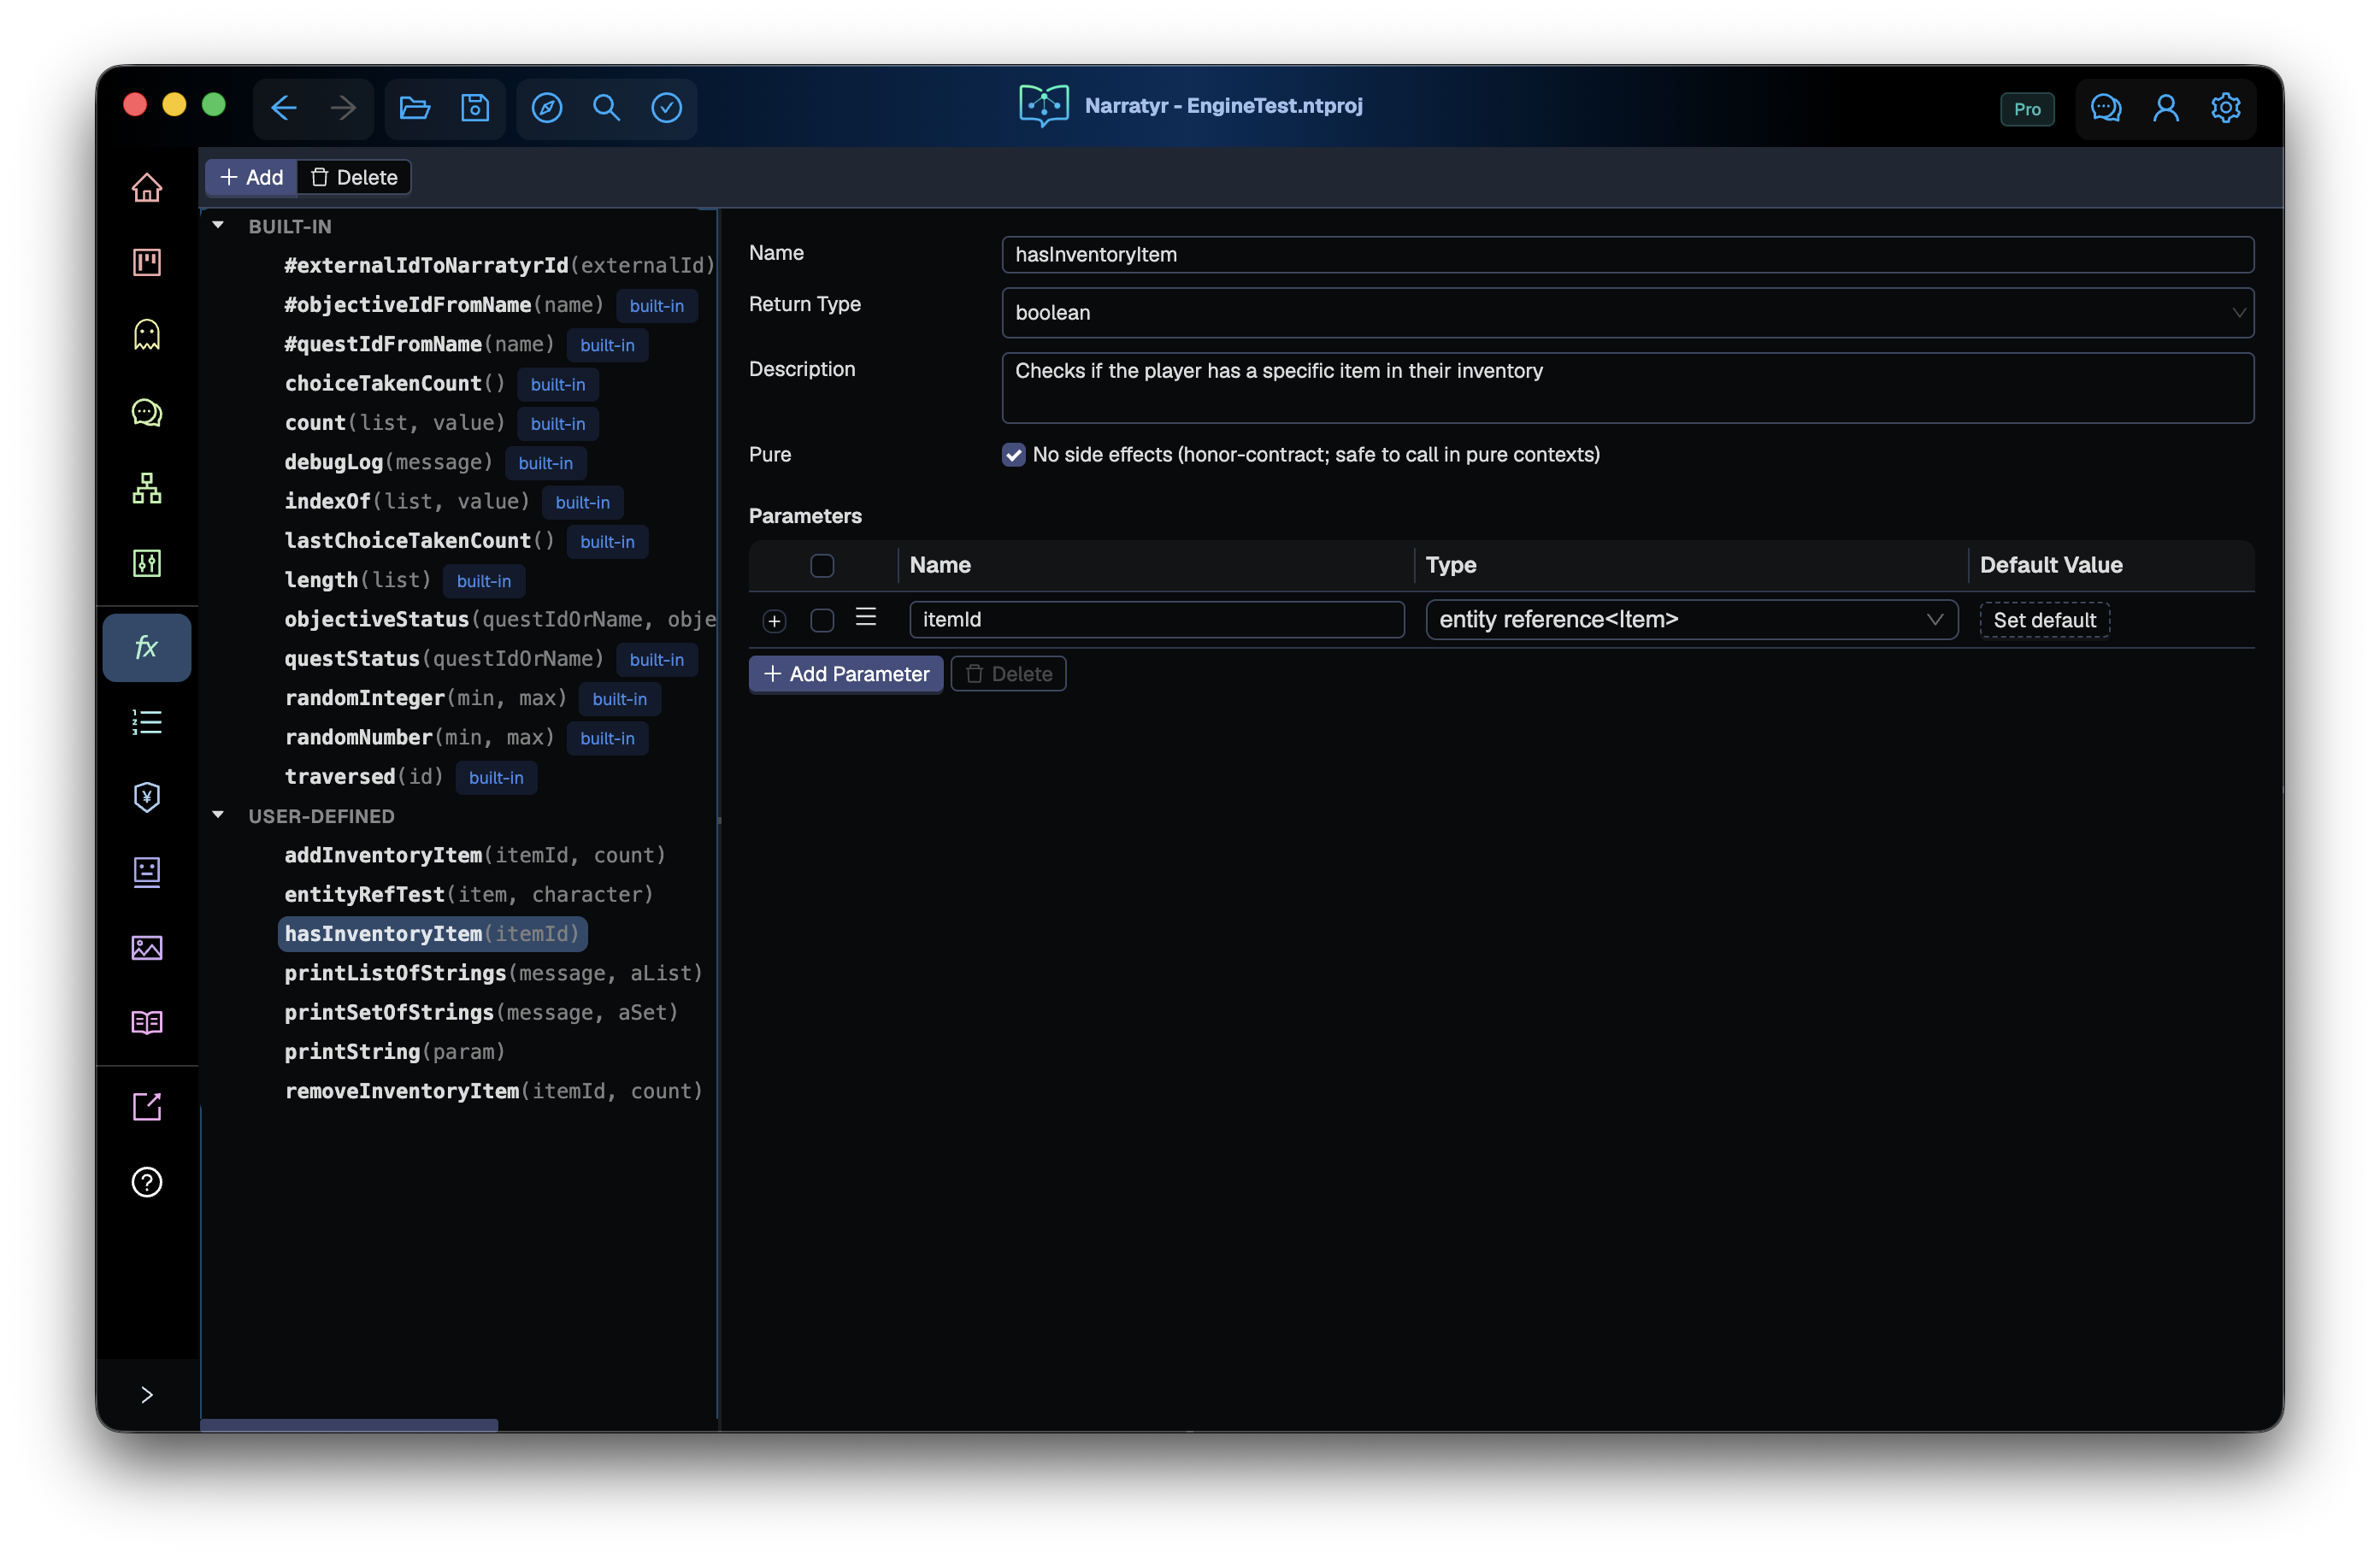Screen dimensions: 2380x1559
Task: Uncheck the Pure no side effects checkbox
Action: click(1014, 455)
